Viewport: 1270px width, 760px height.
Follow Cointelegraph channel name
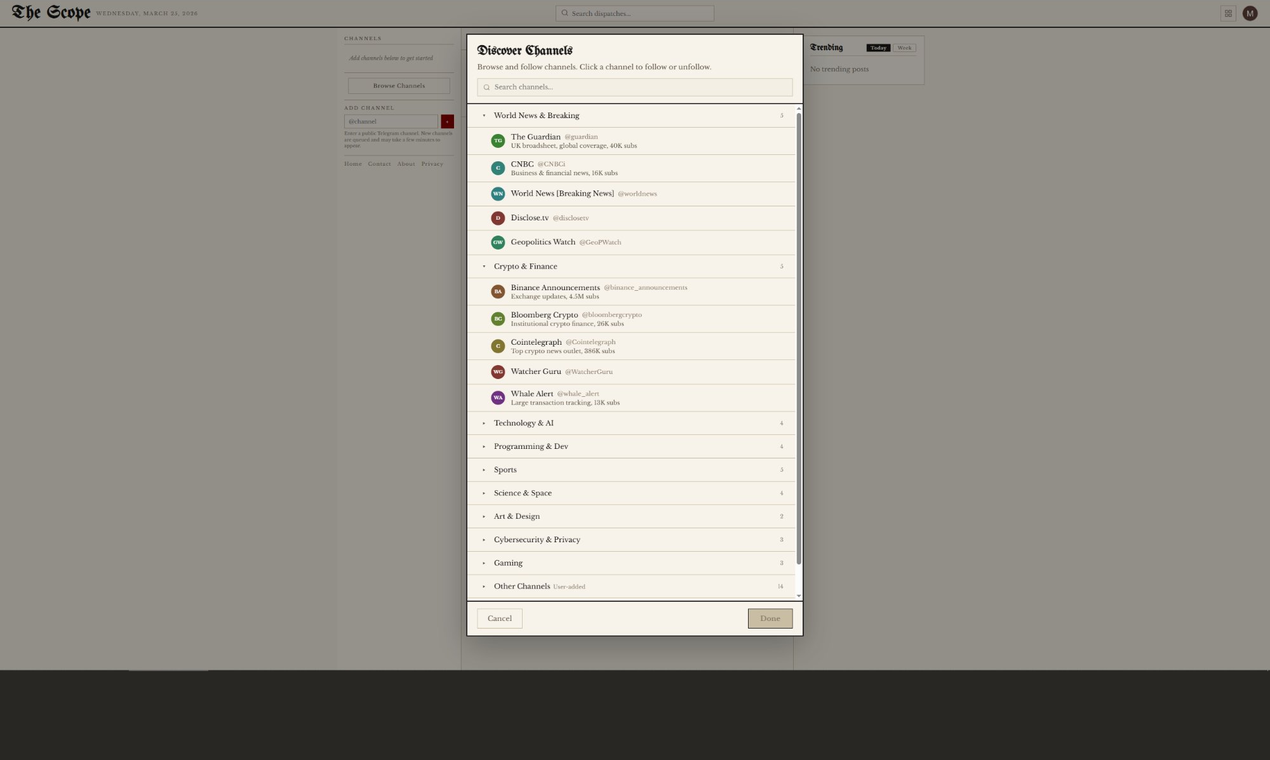click(x=536, y=342)
